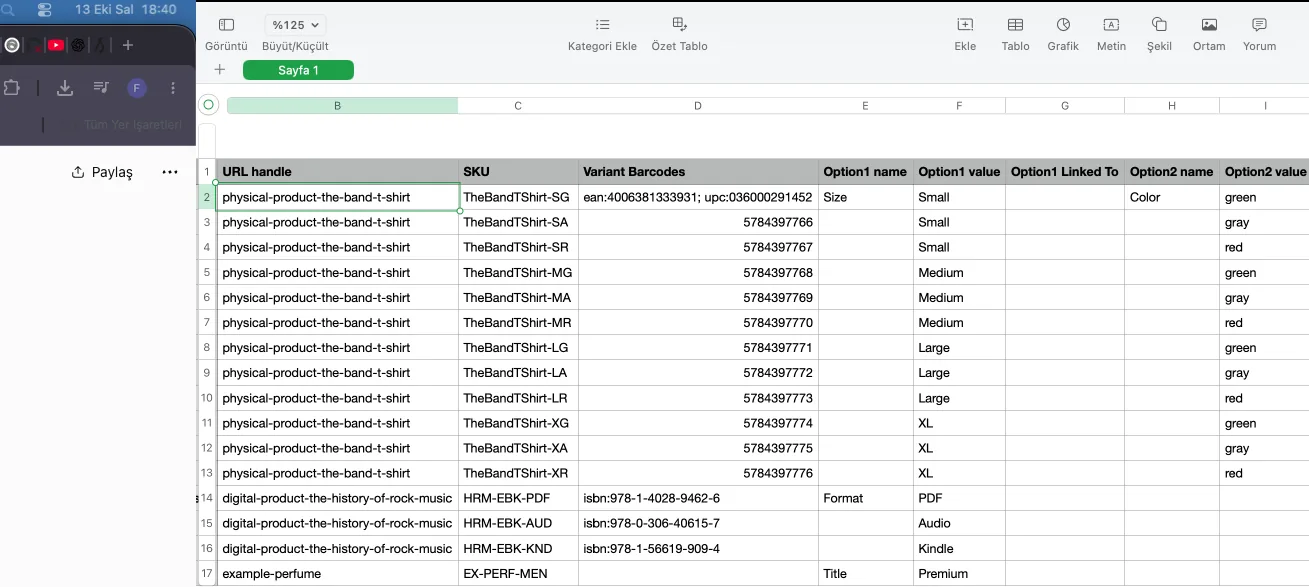Open browser downloads icon

point(65,88)
